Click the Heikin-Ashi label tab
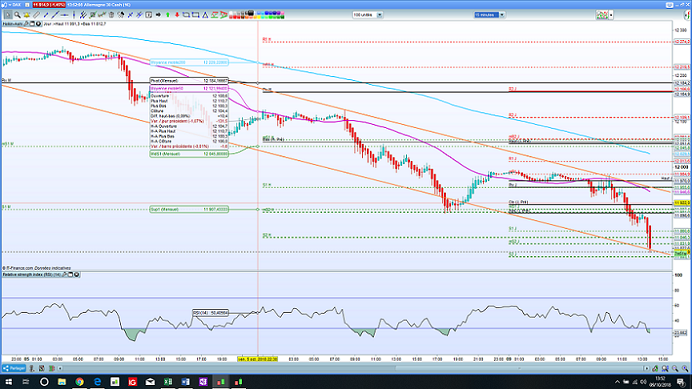 click(x=12, y=23)
